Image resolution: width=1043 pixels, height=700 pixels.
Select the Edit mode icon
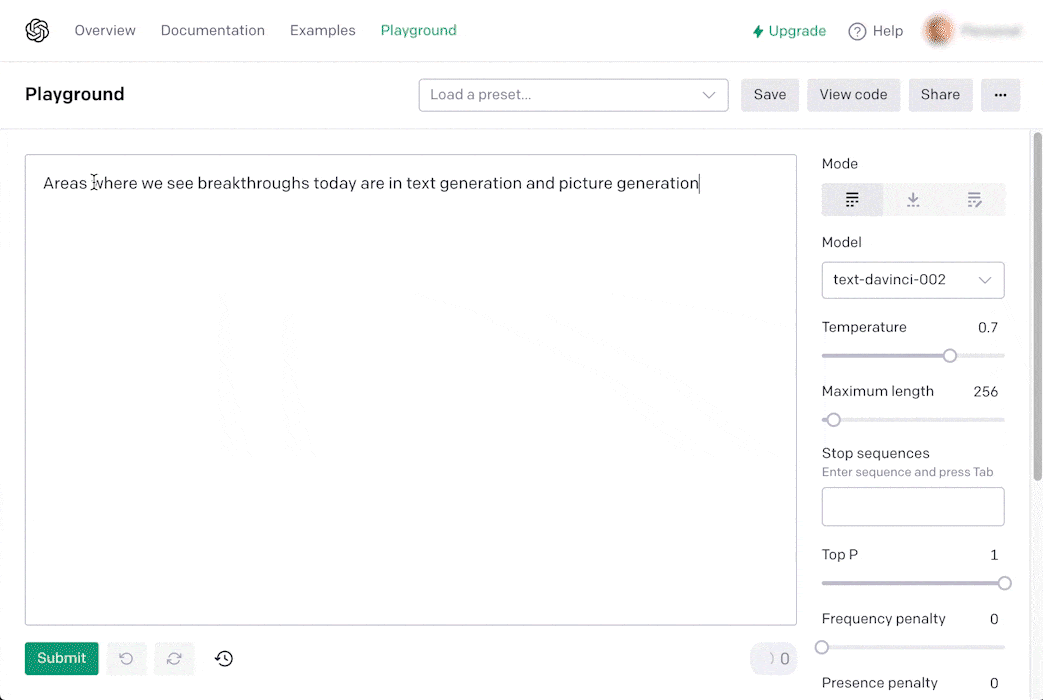[974, 200]
